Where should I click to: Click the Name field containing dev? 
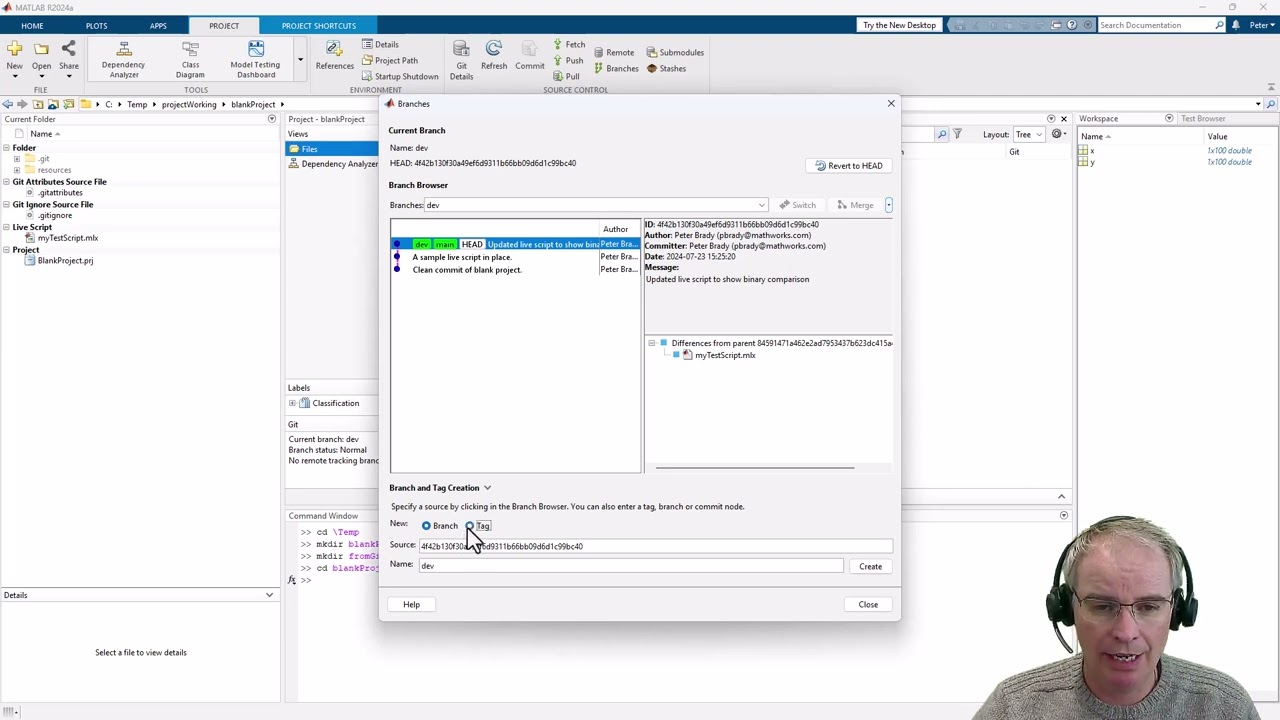click(631, 566)
